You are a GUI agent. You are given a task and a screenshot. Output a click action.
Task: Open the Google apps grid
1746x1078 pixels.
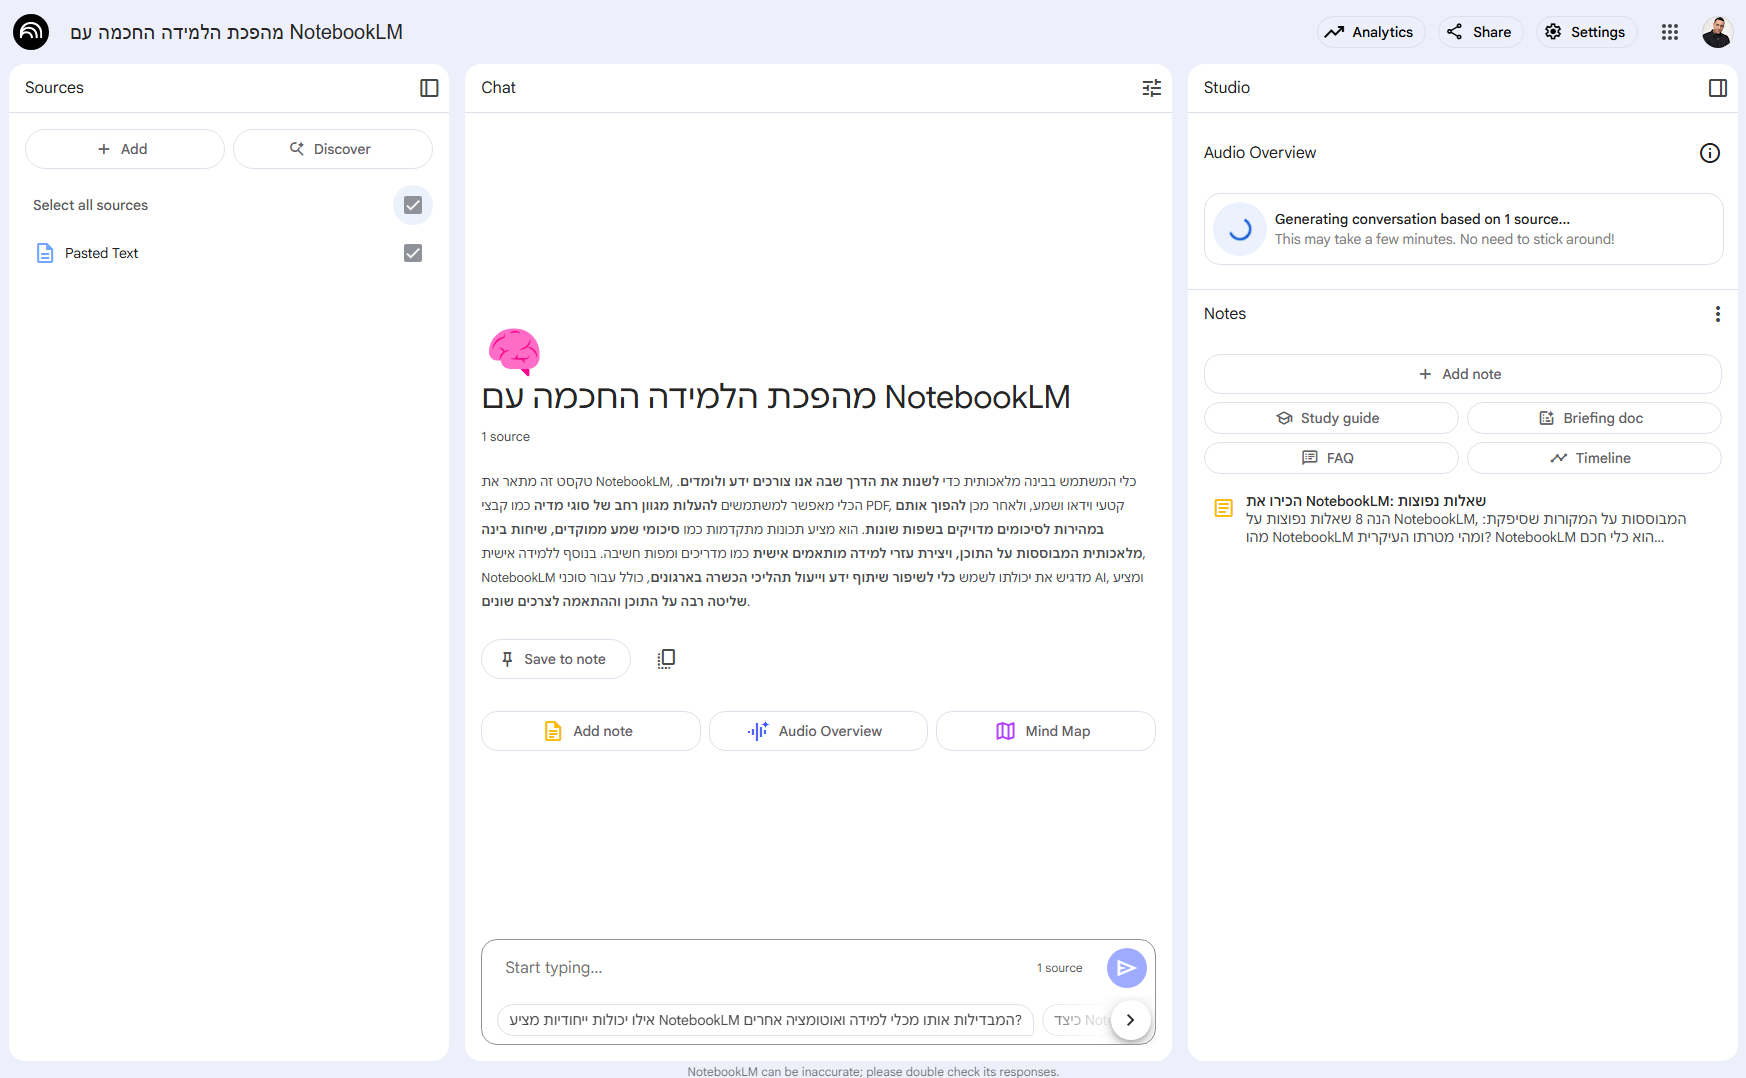point(1670,32)
